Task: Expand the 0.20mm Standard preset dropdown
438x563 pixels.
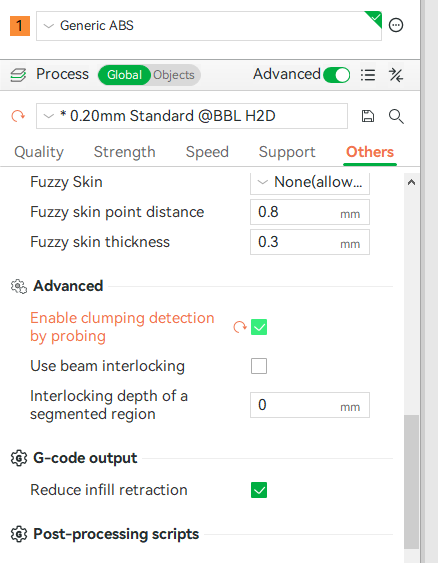Action: [192, 116]
